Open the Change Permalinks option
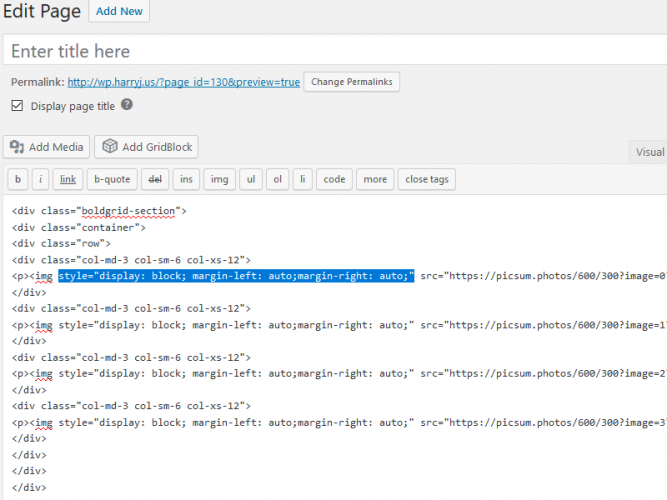The image size is (667, 500). 351,82
